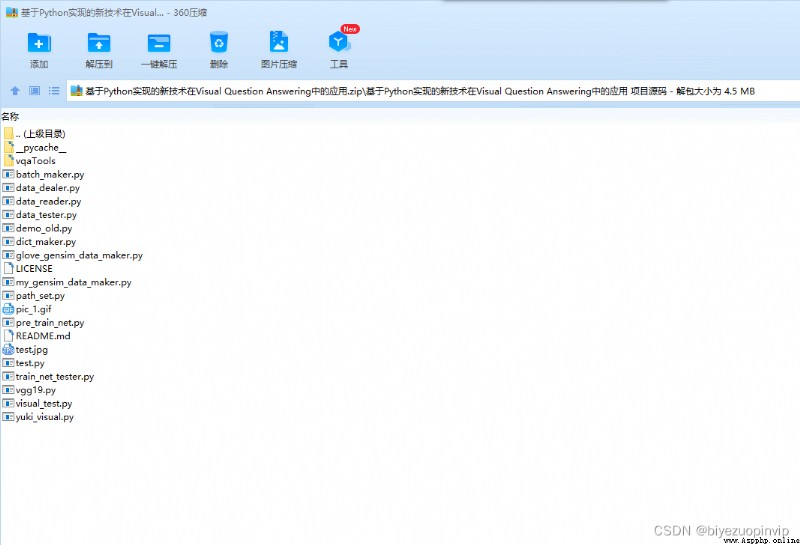This screenshot has height=545, width=800.
Task: Click the archive path address field
Action: pyautogui.click(x=433, y=91)
